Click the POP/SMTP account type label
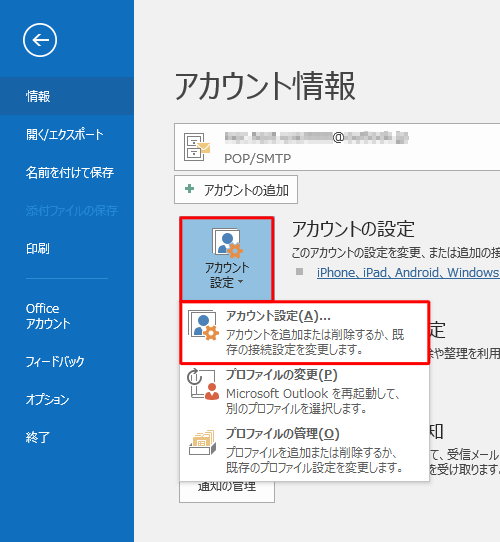This screenshot has width=500, height=542. coord(258,158)
